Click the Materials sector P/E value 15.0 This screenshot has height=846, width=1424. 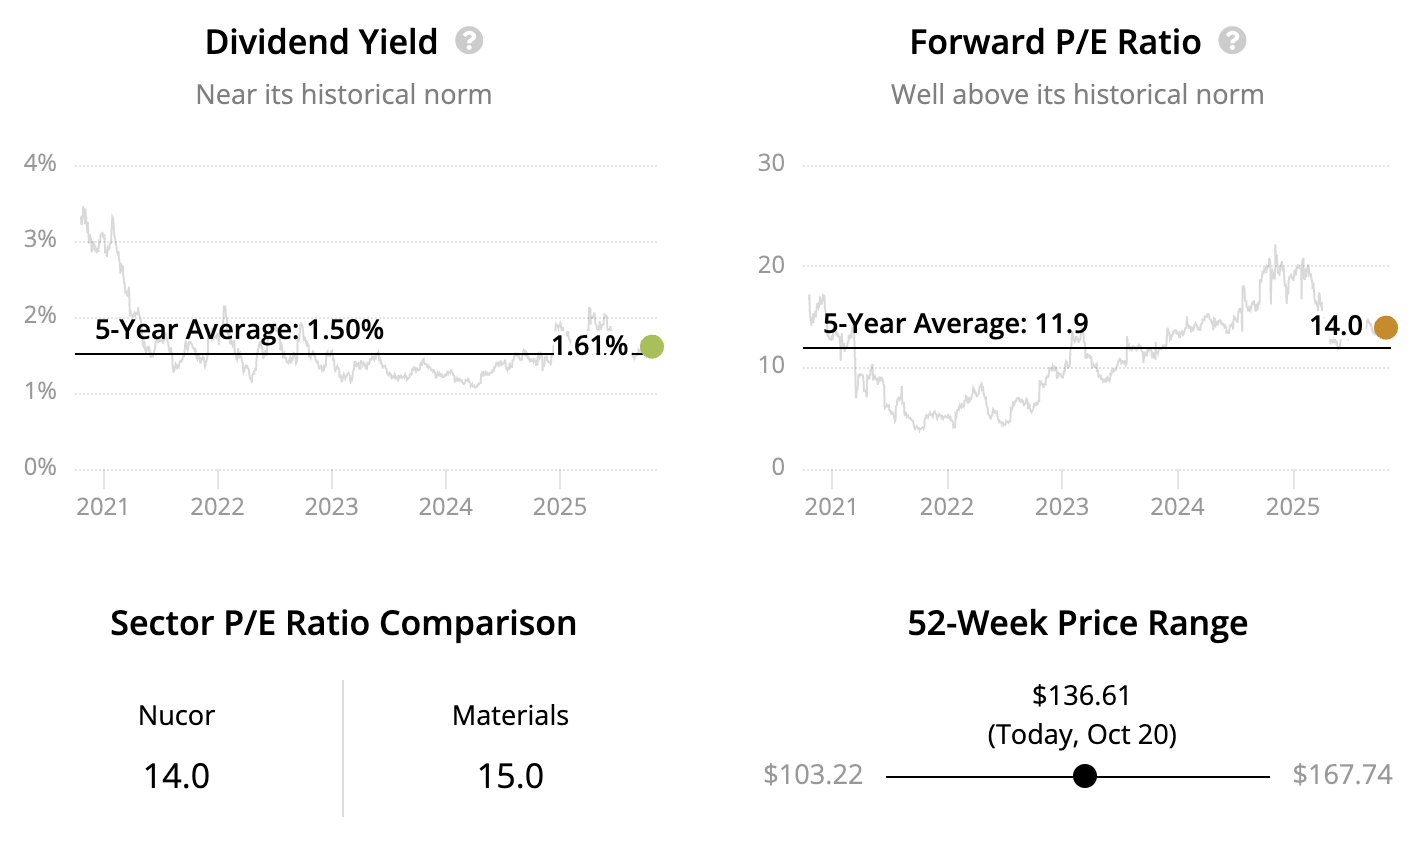pos(510,776)
